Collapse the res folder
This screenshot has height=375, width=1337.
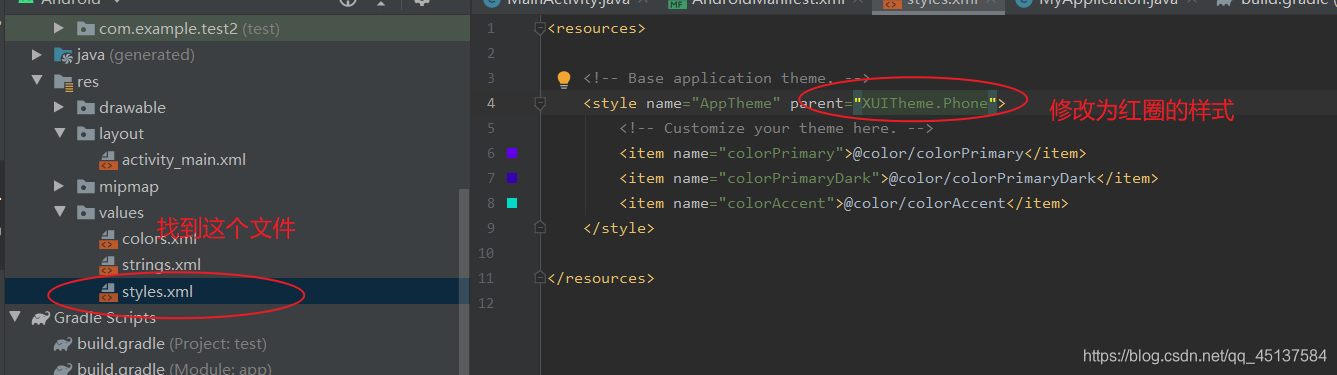pos(37,81)
